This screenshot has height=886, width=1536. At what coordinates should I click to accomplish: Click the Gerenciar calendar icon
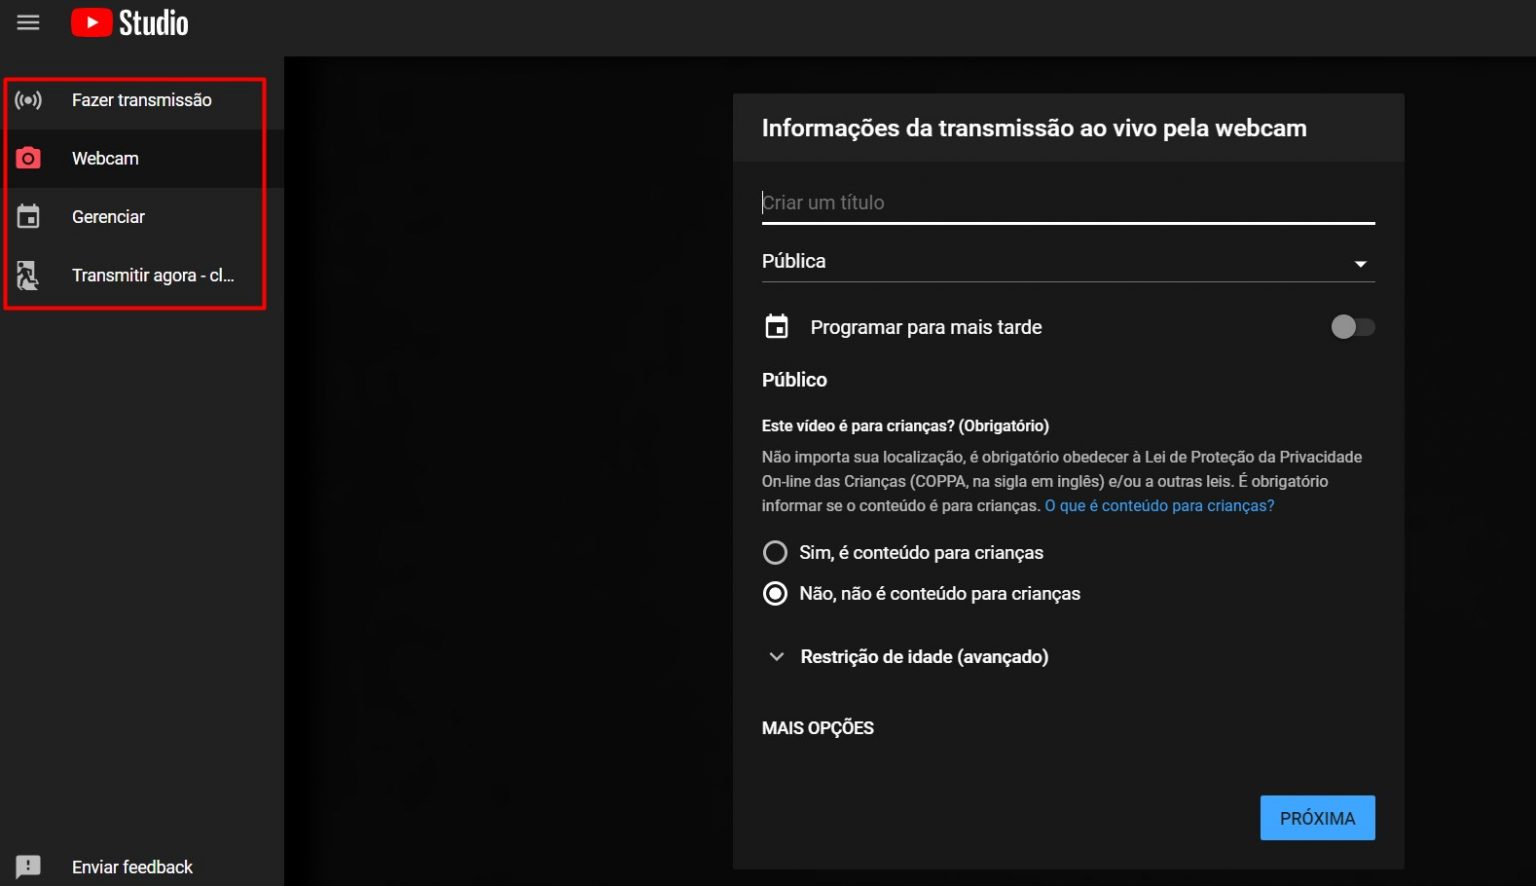(x=28, y=217)
